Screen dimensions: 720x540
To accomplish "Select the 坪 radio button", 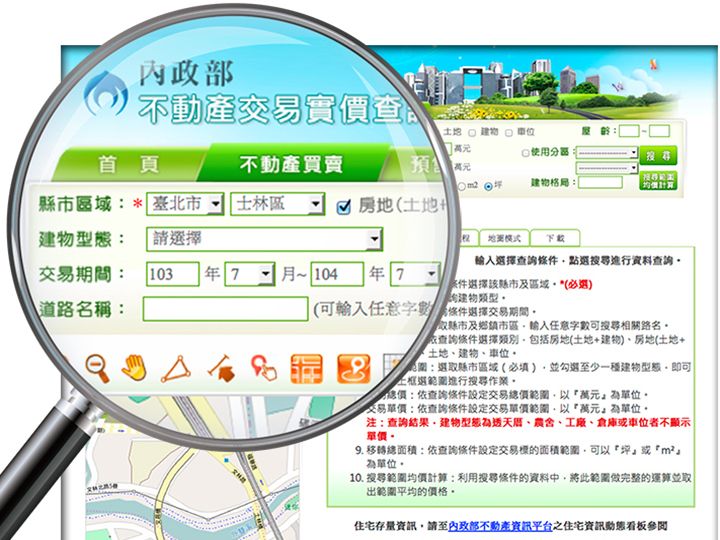I will click(x=488, y=186).
